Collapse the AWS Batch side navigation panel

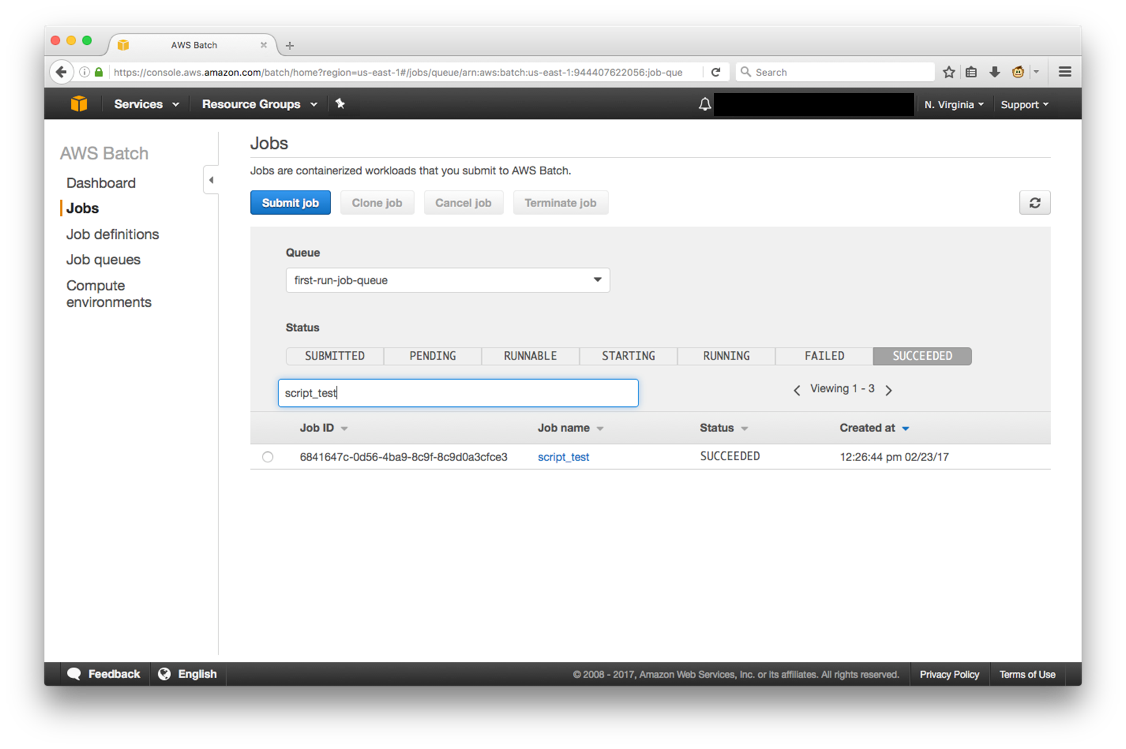pyautogui.click(x=211, y=180)
